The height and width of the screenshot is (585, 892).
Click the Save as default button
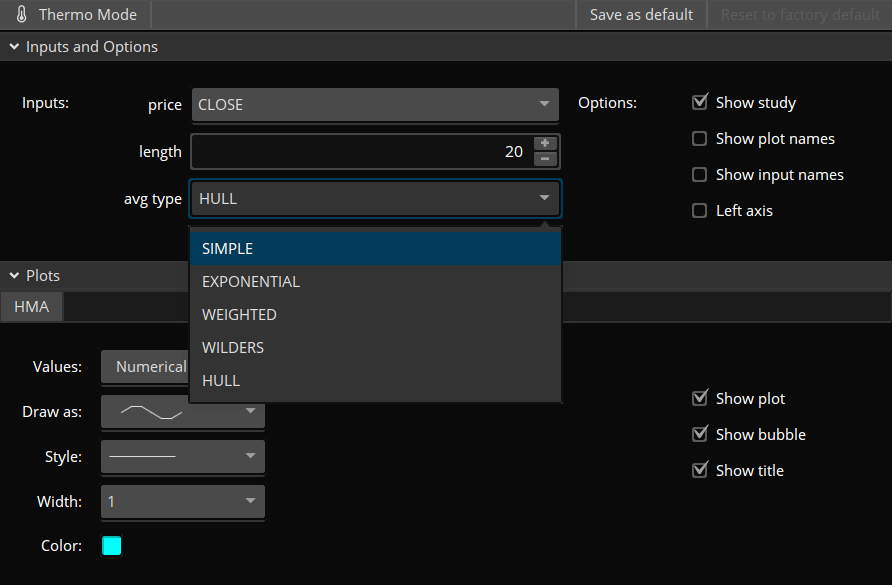[641, 15]
